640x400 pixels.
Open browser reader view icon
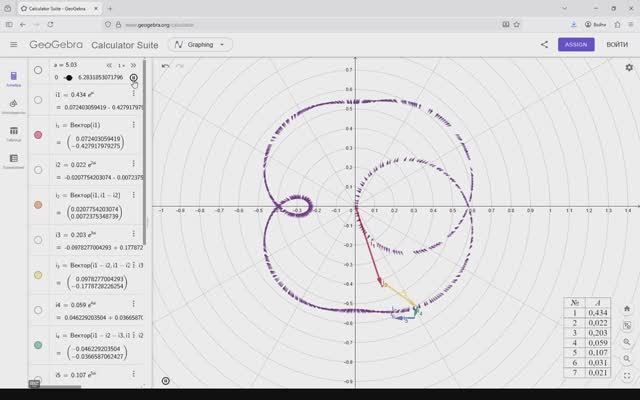tap(505, 24)
